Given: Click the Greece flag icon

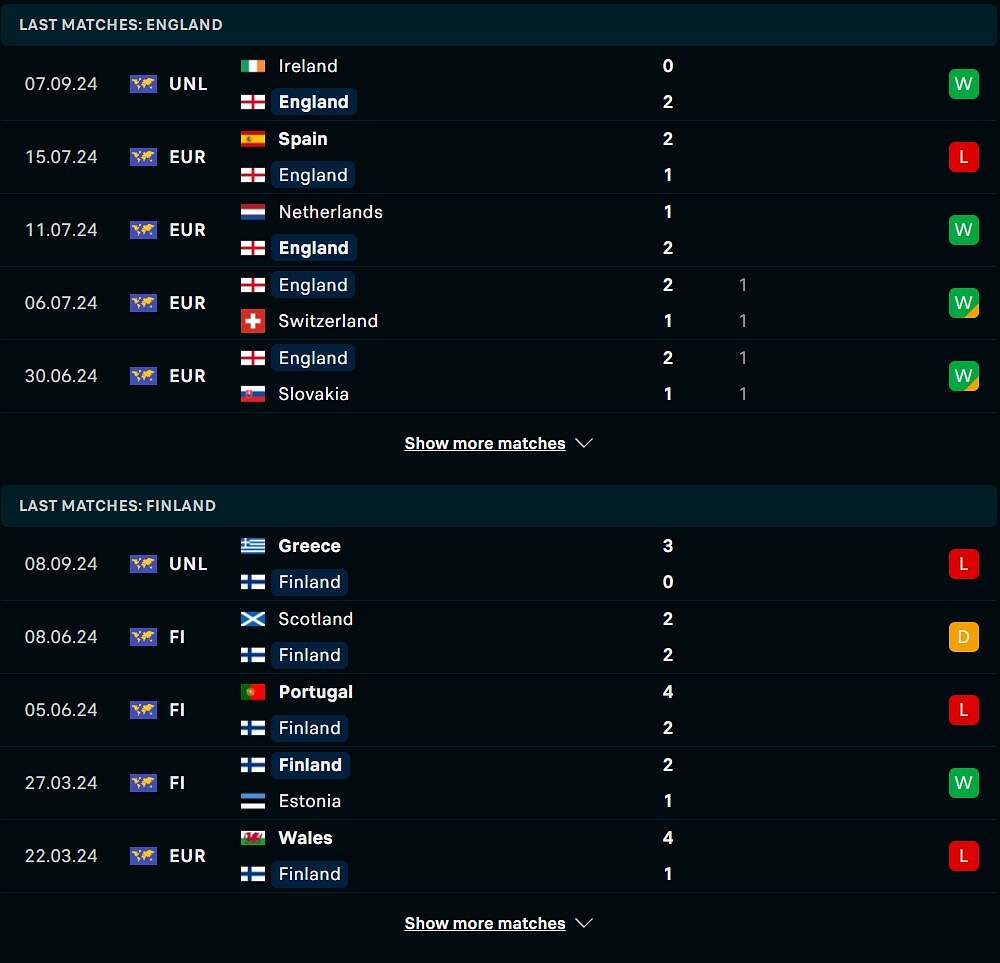Looking at the screenshot, I should click(253, 546).
